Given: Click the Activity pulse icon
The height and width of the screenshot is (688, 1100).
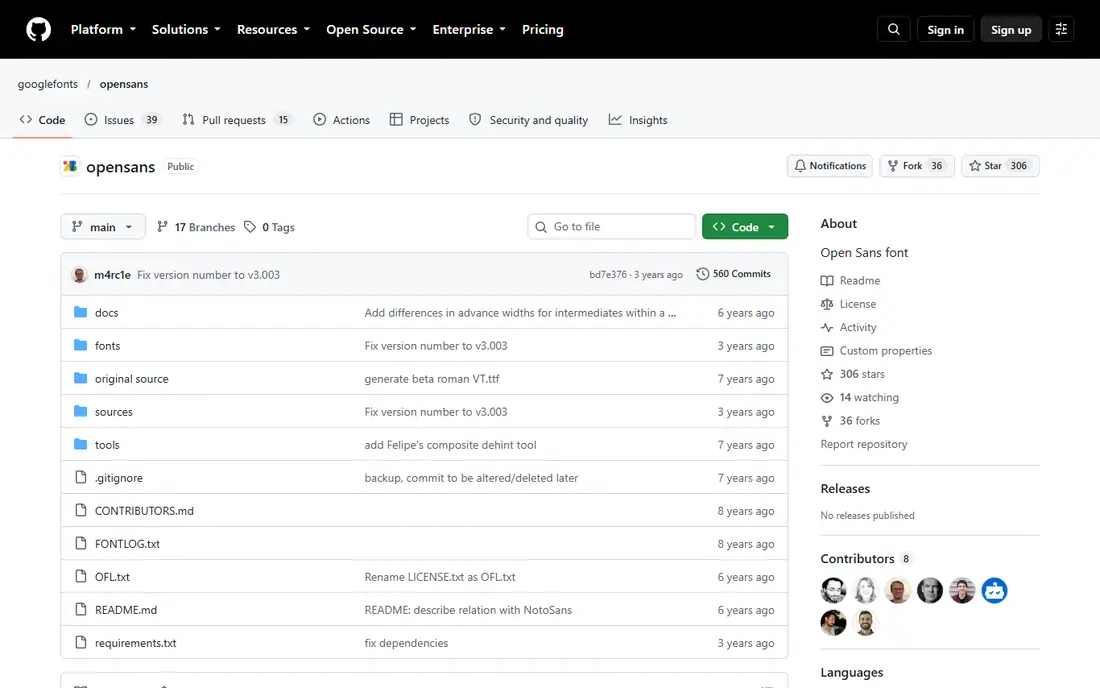Looking at the screenshot, I should click(x=827, y=328).
